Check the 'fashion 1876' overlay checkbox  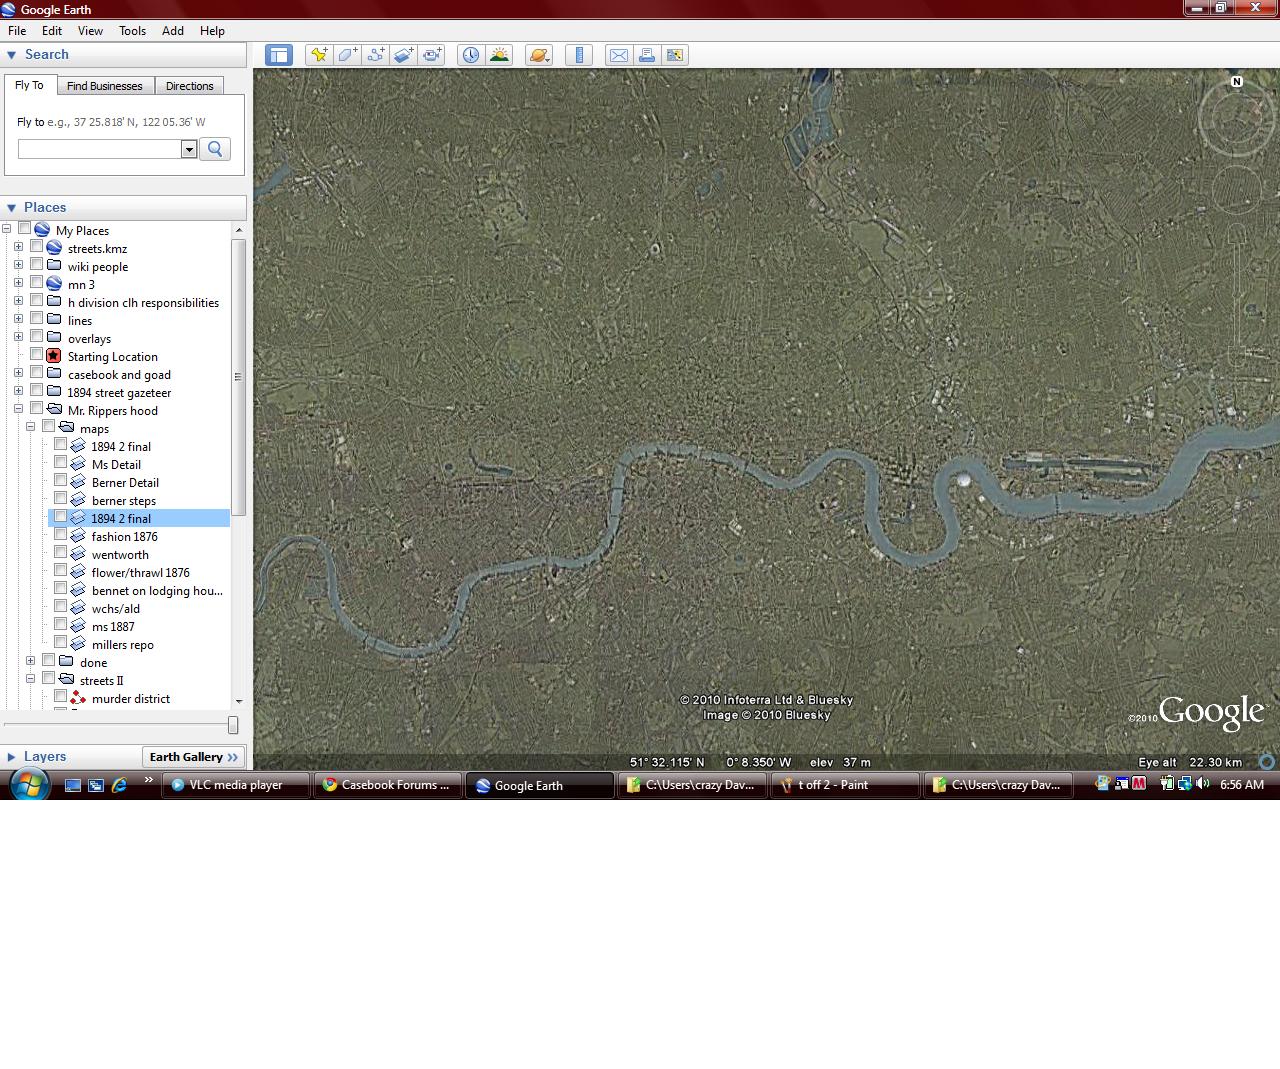click(x=61, y=535)
